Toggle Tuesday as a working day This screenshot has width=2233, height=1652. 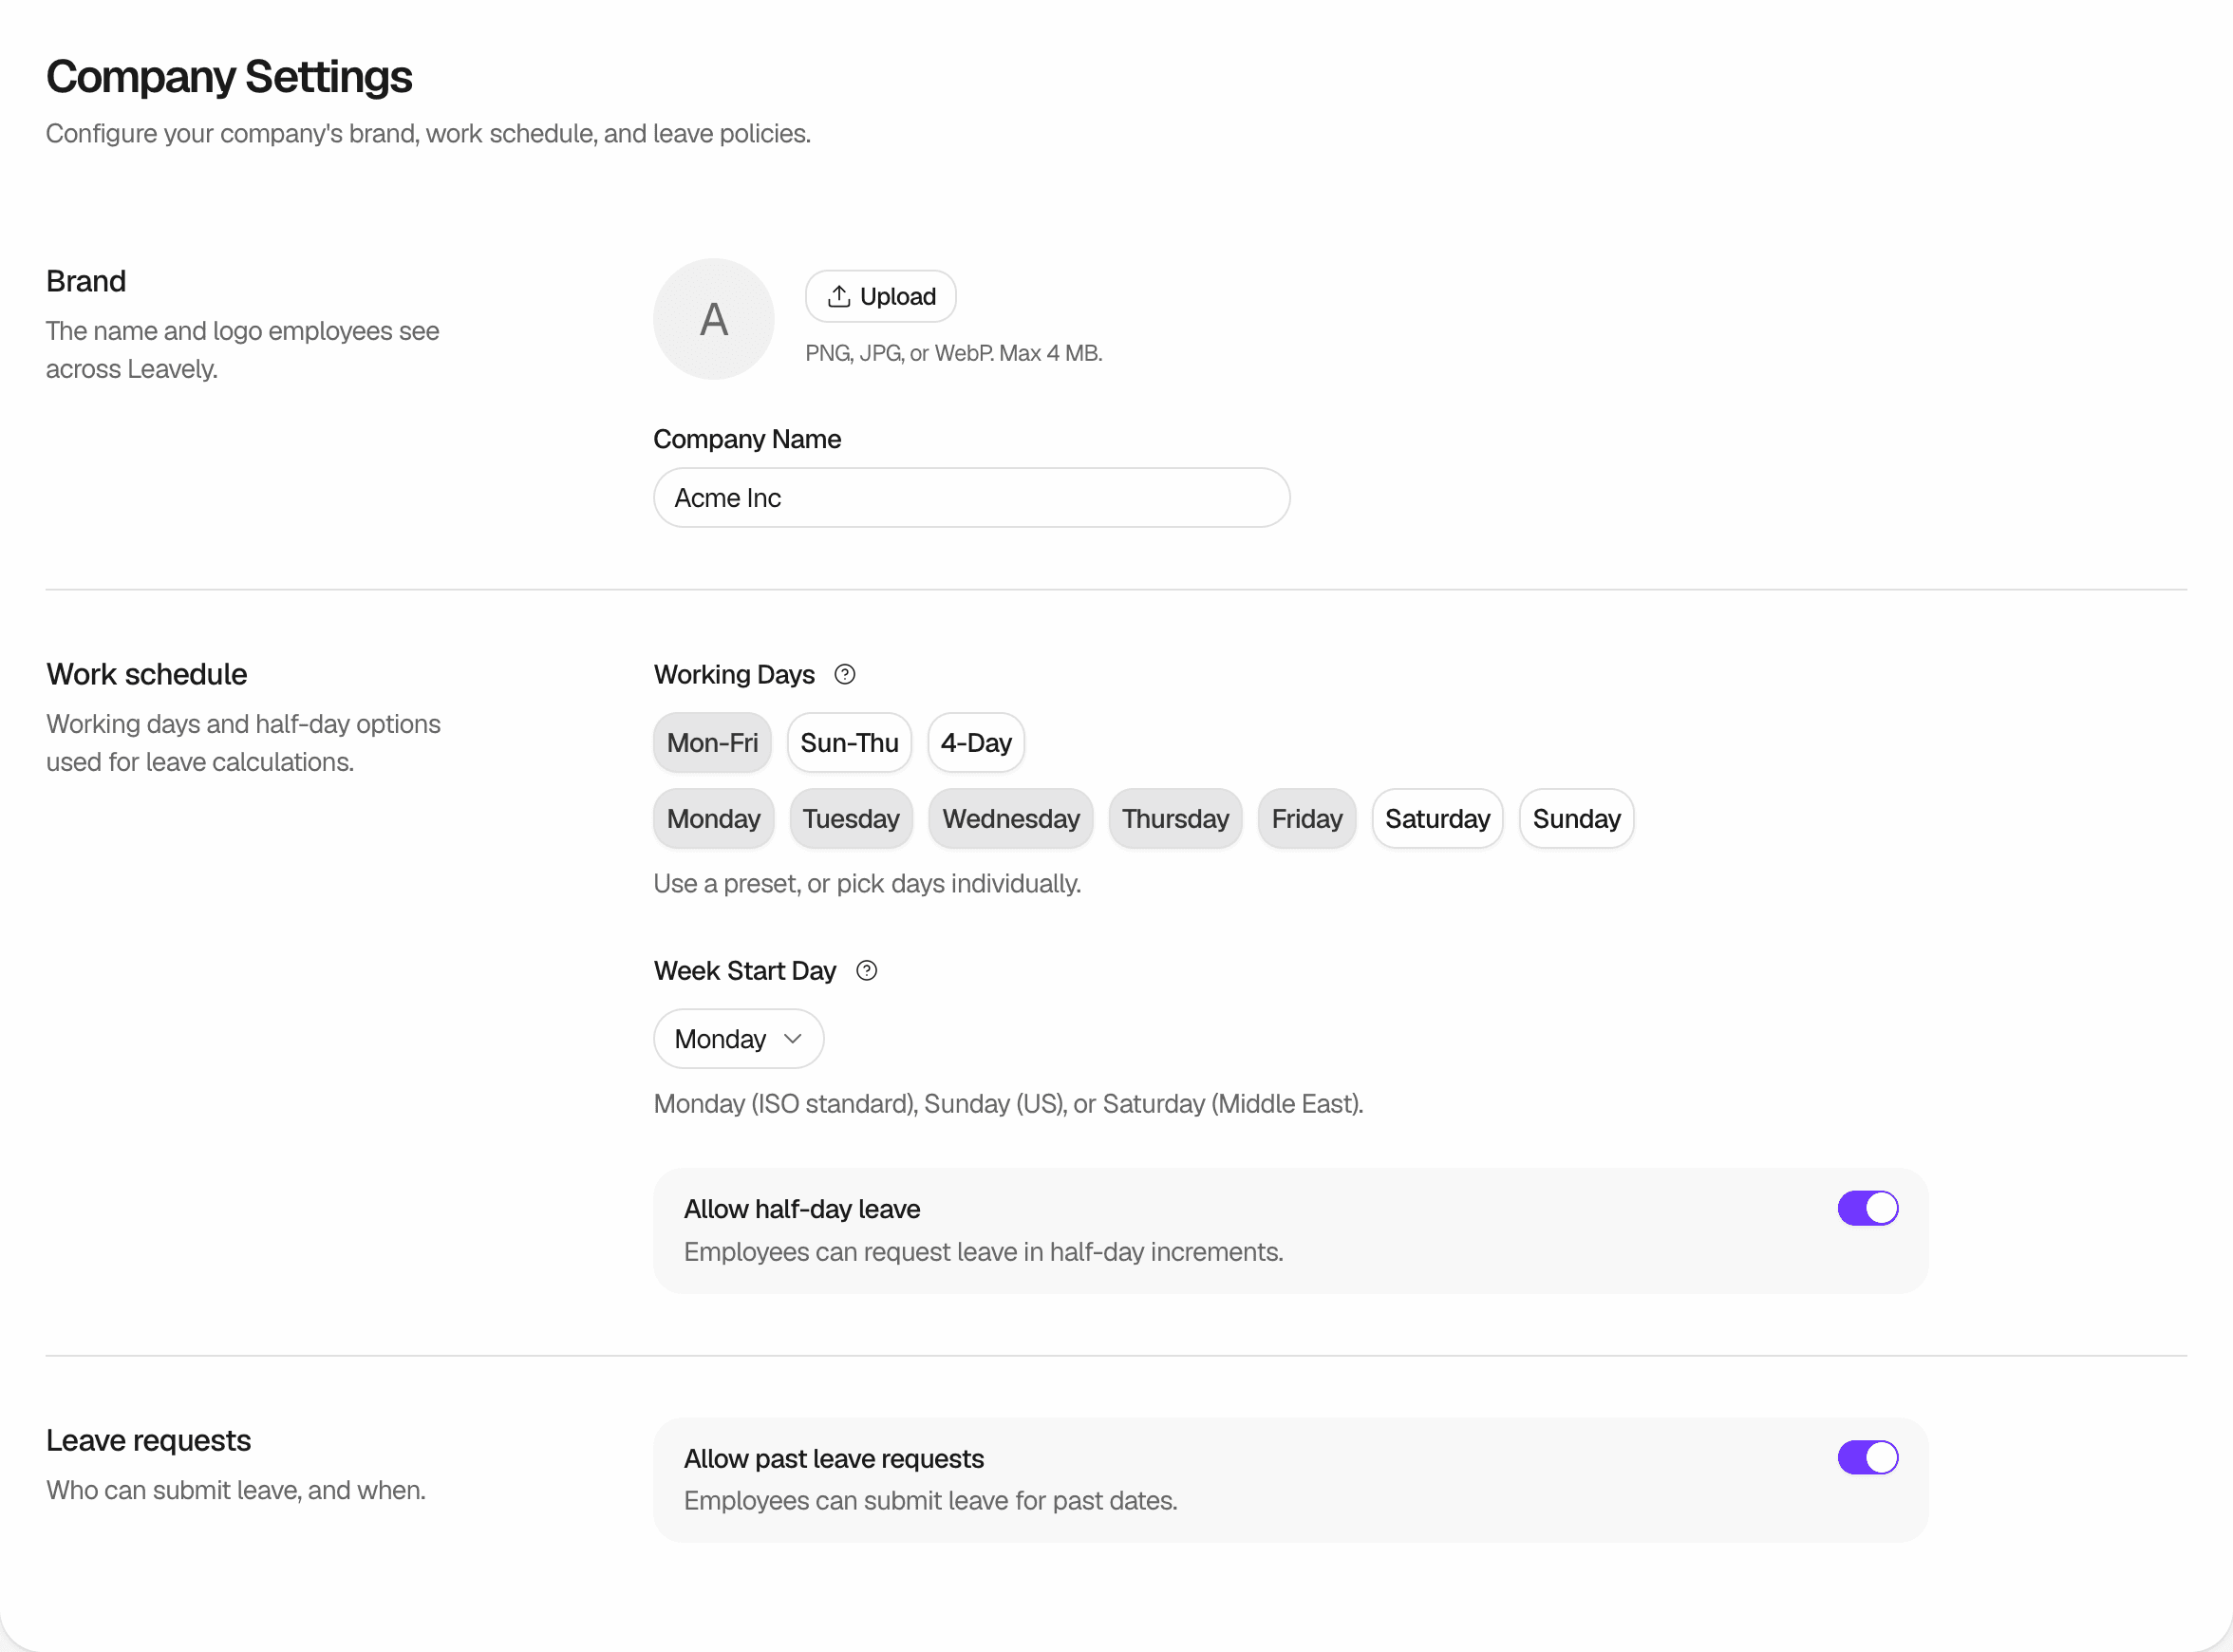(x=851, y=818)
